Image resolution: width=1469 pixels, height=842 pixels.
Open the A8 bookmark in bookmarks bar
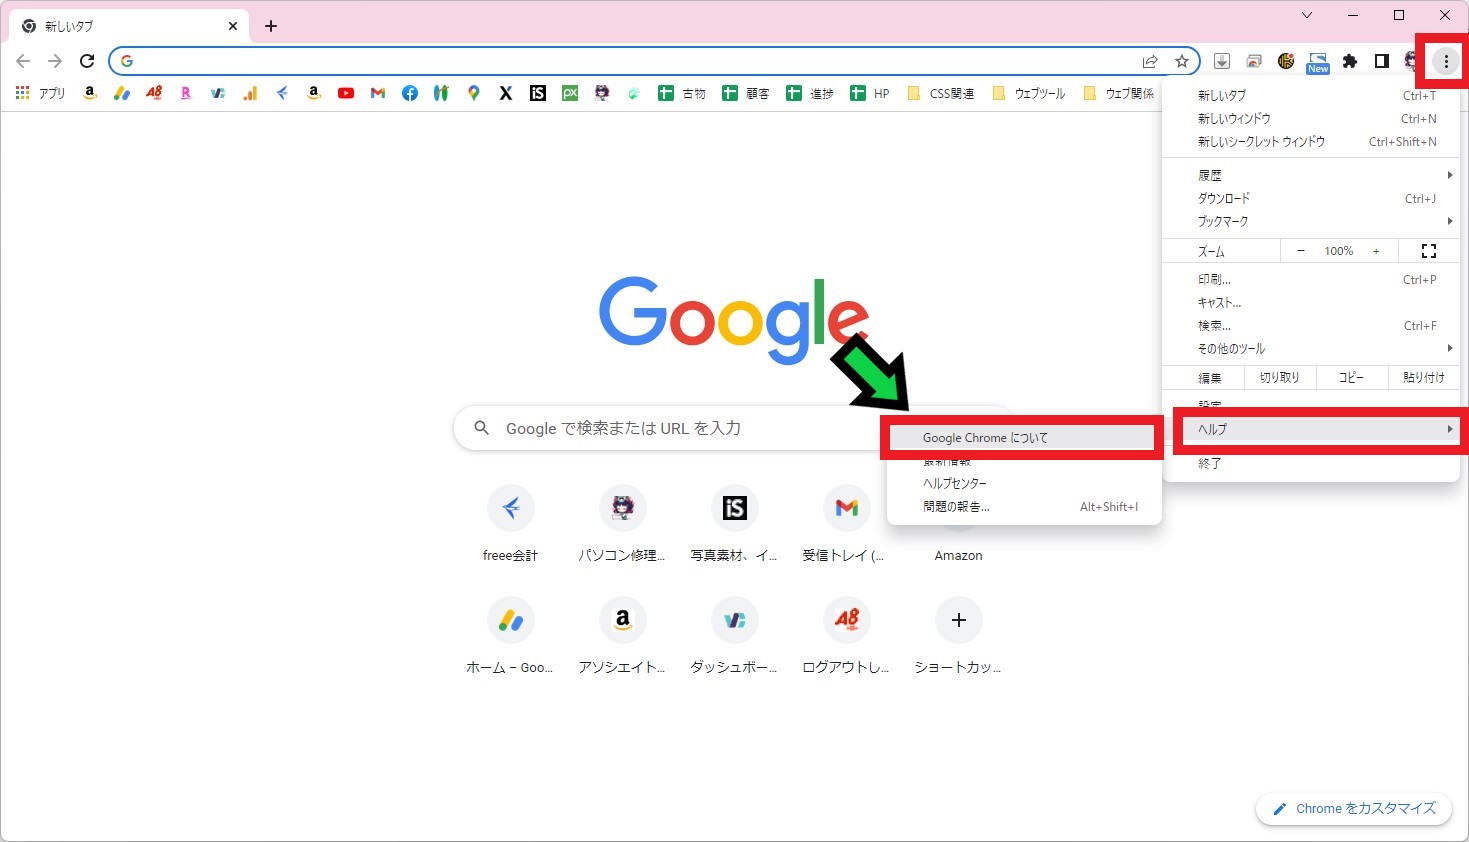pyautogui.click(x=154, y=93)
